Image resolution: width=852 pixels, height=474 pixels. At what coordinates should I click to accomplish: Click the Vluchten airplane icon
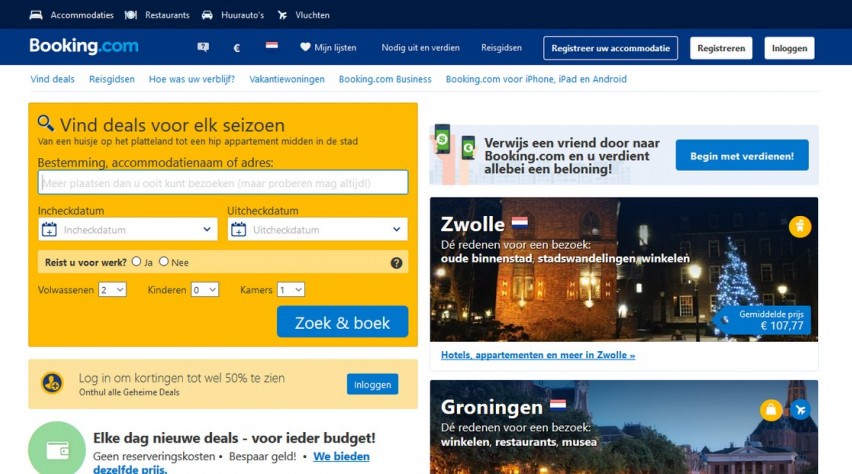click(282, 15)
